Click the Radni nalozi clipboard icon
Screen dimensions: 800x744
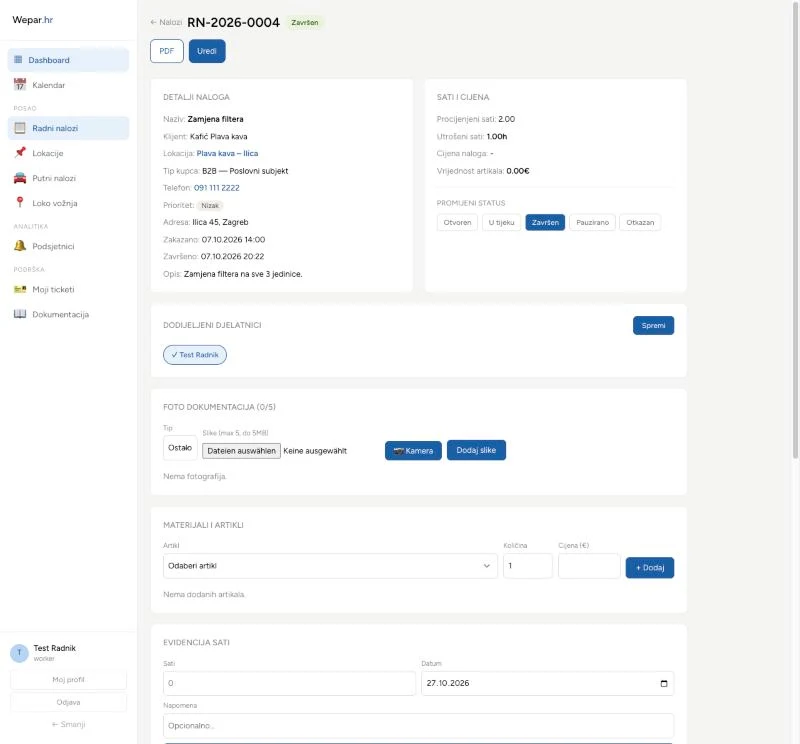click(20, 128)
